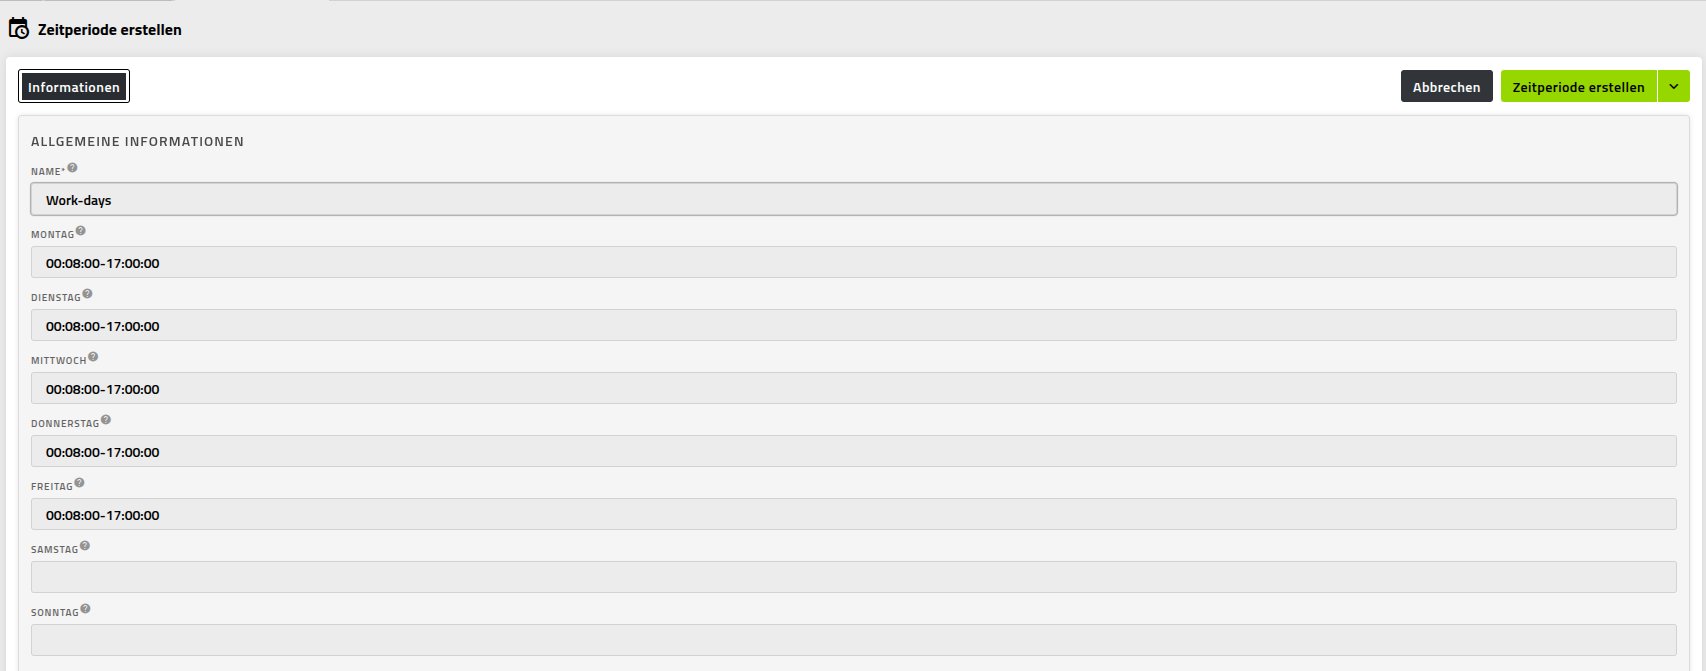Click the calendar clock icon in header
Viewport: 1706px width, 671px height.
19,29
